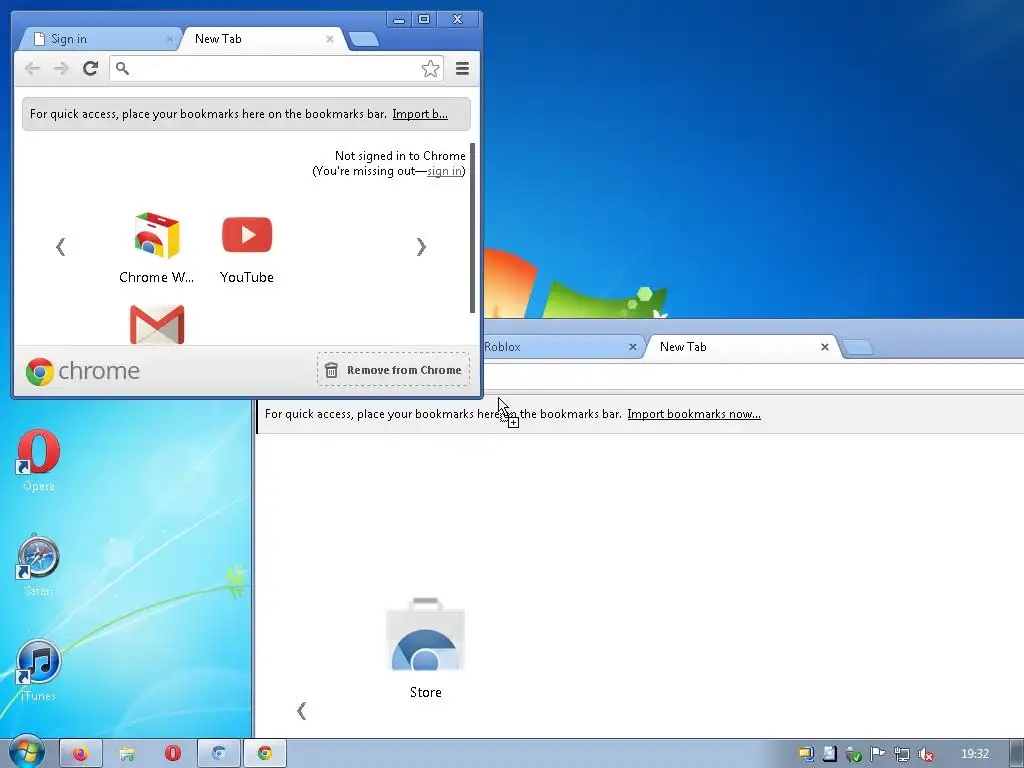The width and height of the screenshot is (1024, 768).
Task: Click the clock showing 19:32
Action: click(x=975, y=754)
